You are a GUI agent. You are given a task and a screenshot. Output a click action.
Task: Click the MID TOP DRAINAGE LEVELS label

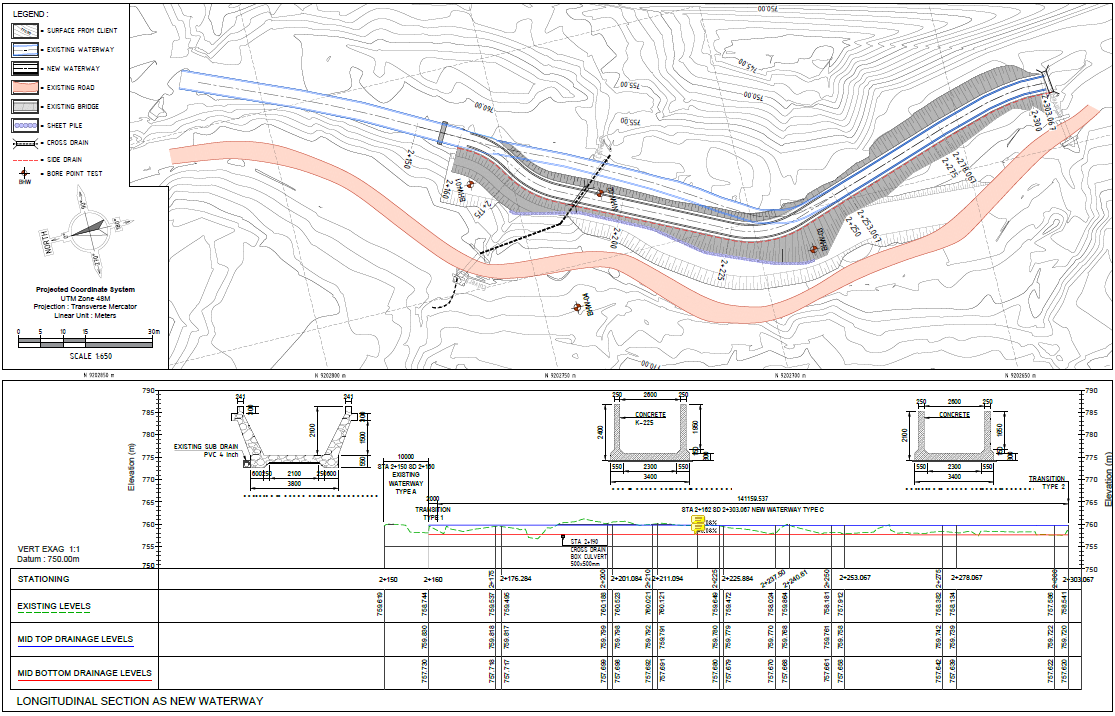click(x=75, y=639)
